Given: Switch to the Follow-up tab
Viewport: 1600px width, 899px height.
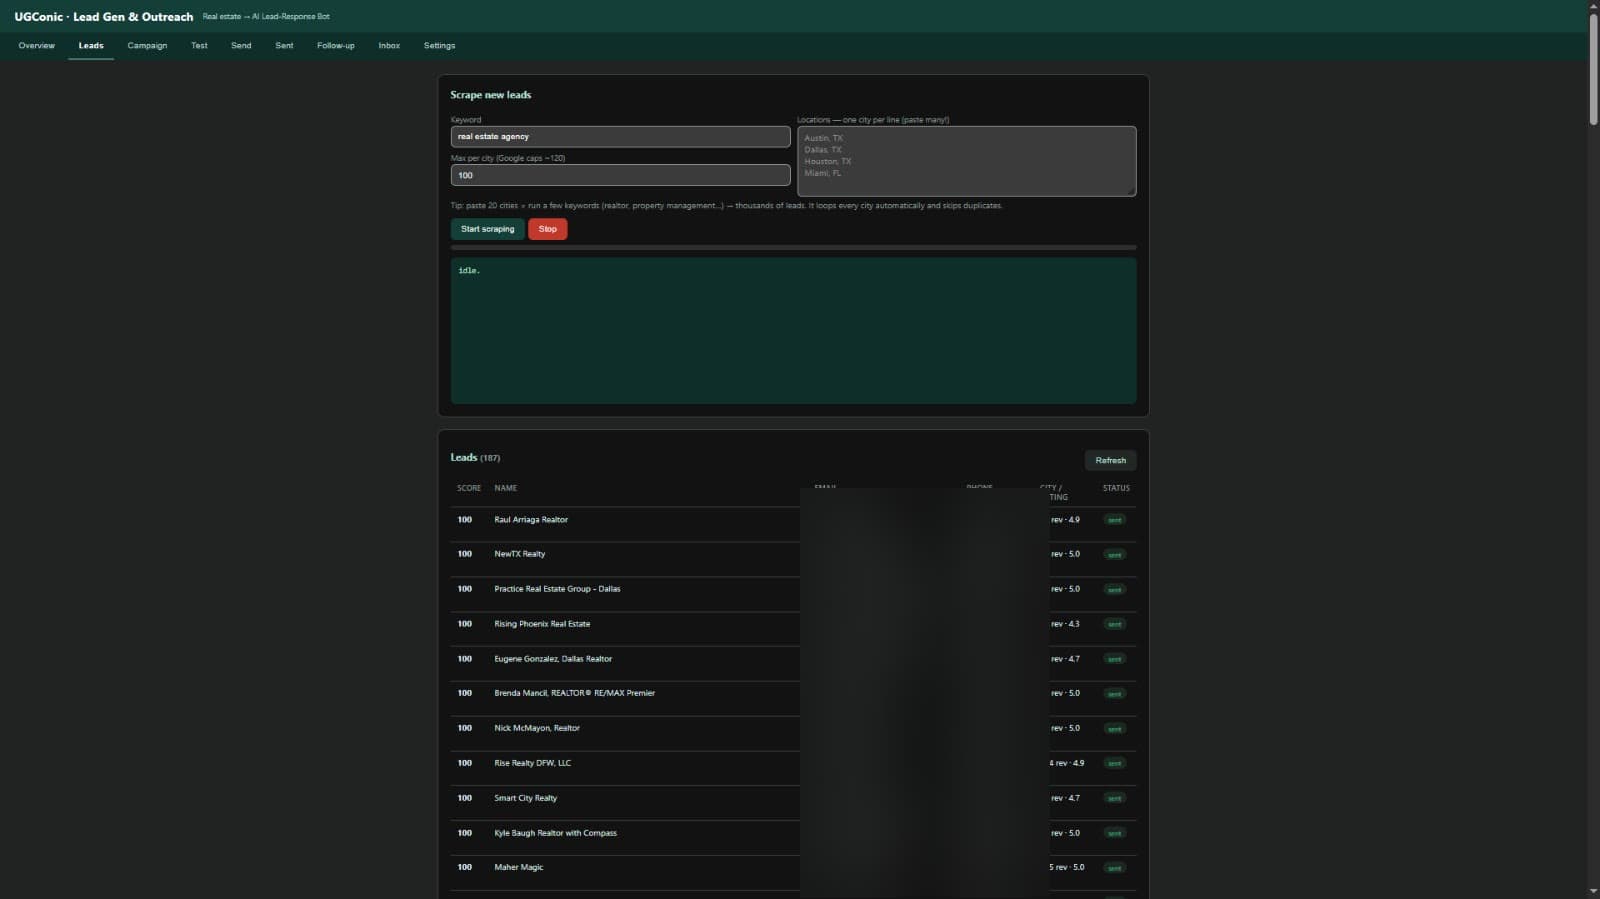Looking at the screenshot, I should tap(336, 46).
